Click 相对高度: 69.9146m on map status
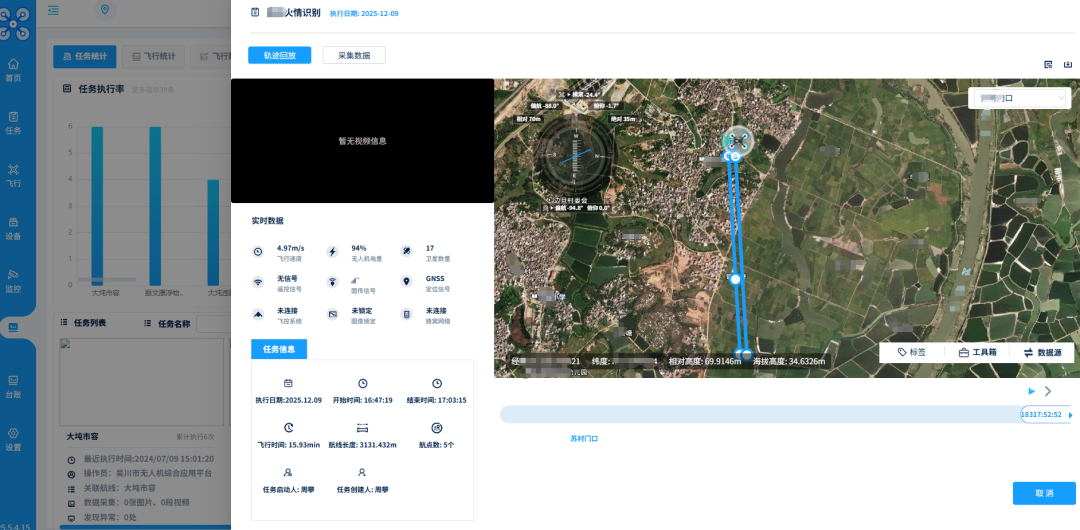1080x530 pixels. click(704, 362)
